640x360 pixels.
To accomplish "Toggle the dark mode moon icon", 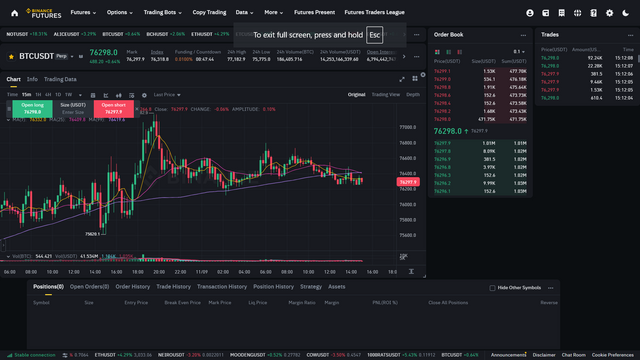I will [625, 13].
